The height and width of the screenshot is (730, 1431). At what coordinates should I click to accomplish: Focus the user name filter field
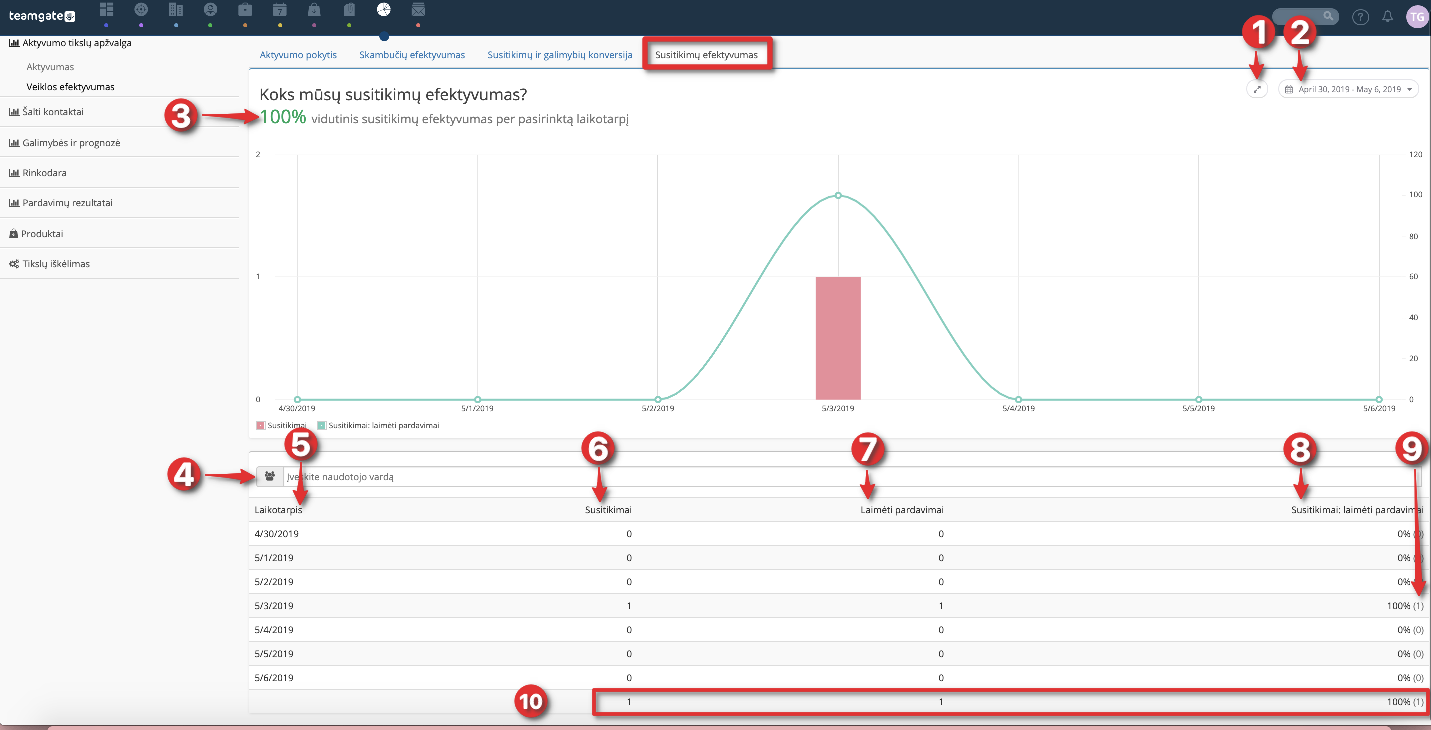point(851,477)
